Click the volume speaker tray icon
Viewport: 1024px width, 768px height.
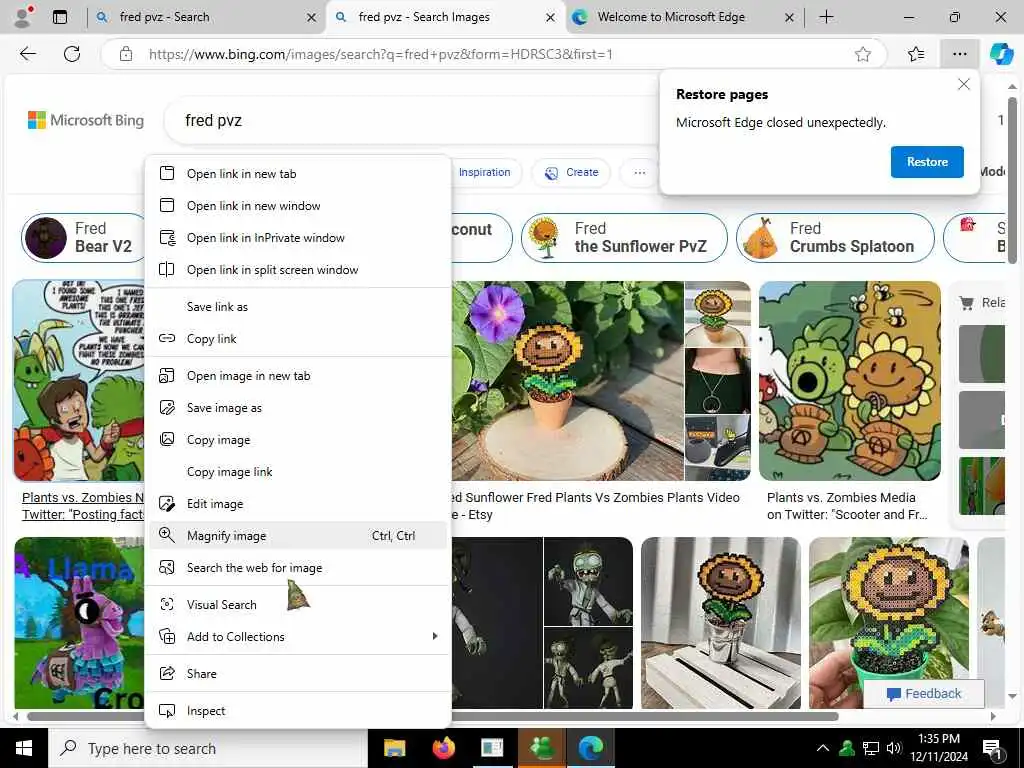click(894, 748)
